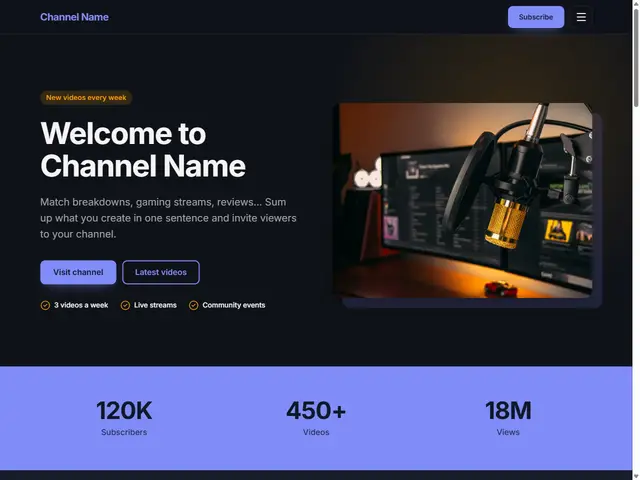Select the 'Live streams' text
The width and height of the screenshot is (640, 480).
(x=155, y=305)
